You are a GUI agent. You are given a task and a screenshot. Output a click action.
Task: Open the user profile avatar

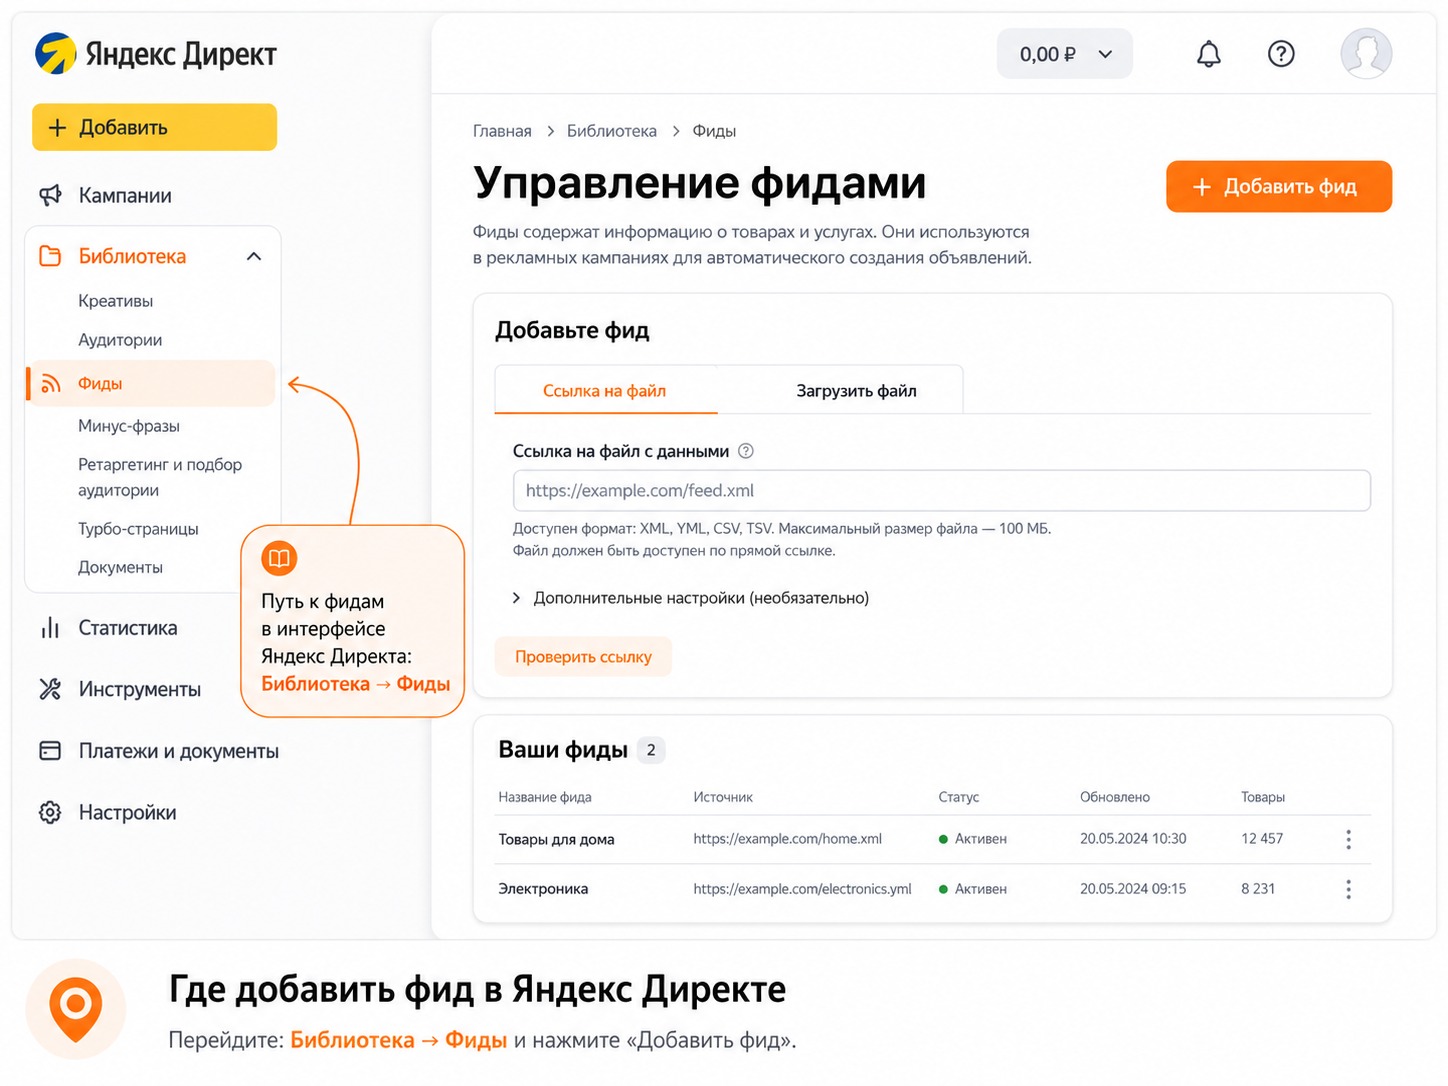pos(1366,54)
